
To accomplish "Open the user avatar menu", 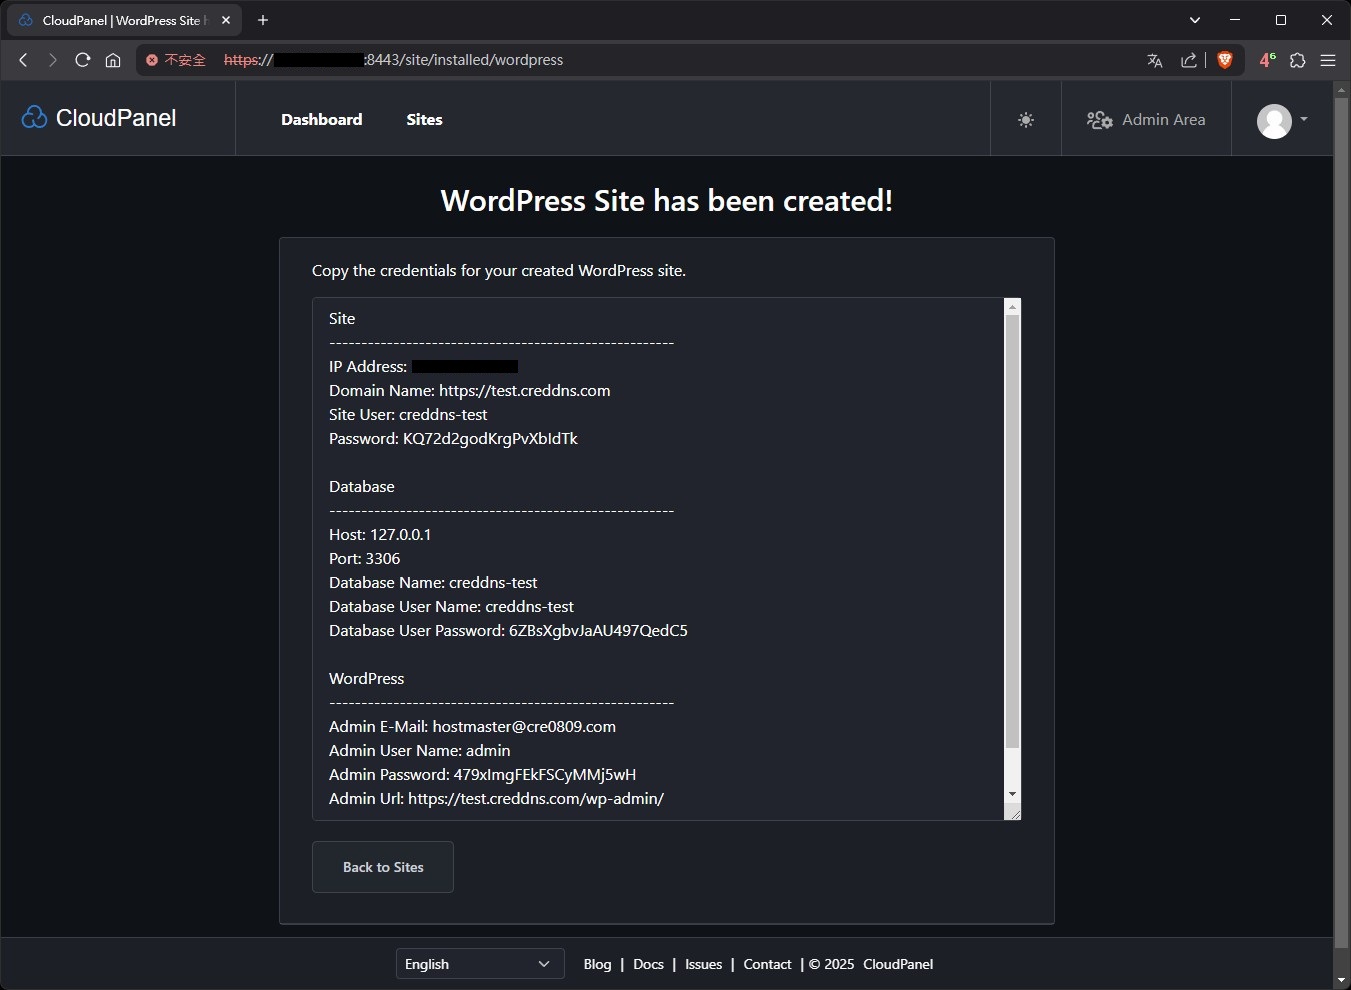I will point(1281,120).
